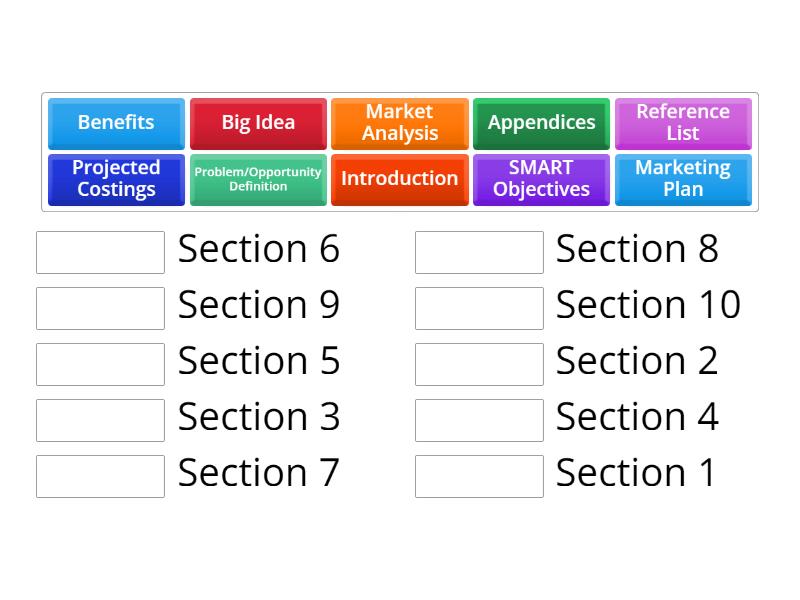Image resolution: width=800 pixels, height=600 pixels.
Task: Select the answer slot for Section 10
Action: tap(479, 308)
